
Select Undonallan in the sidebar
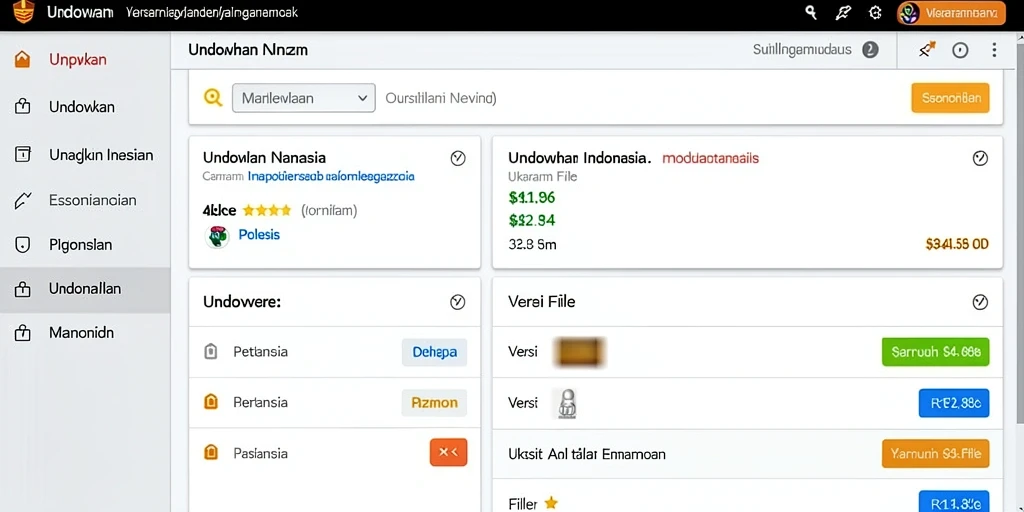point(85,289)
